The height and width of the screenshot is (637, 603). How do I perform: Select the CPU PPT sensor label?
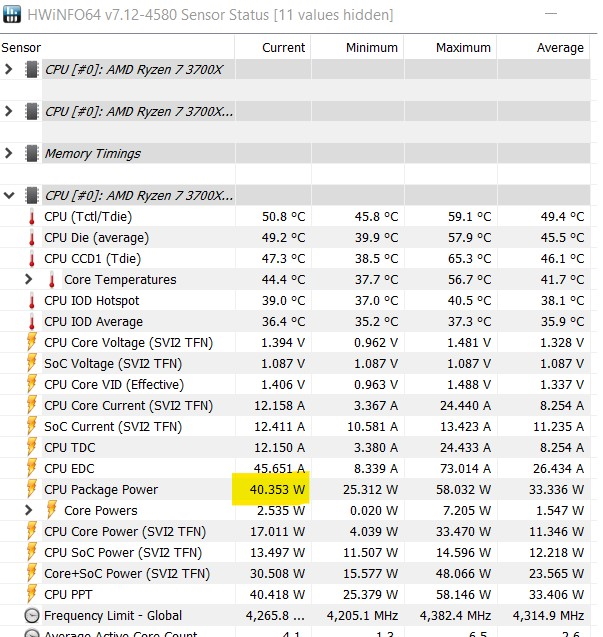[68, 595]
